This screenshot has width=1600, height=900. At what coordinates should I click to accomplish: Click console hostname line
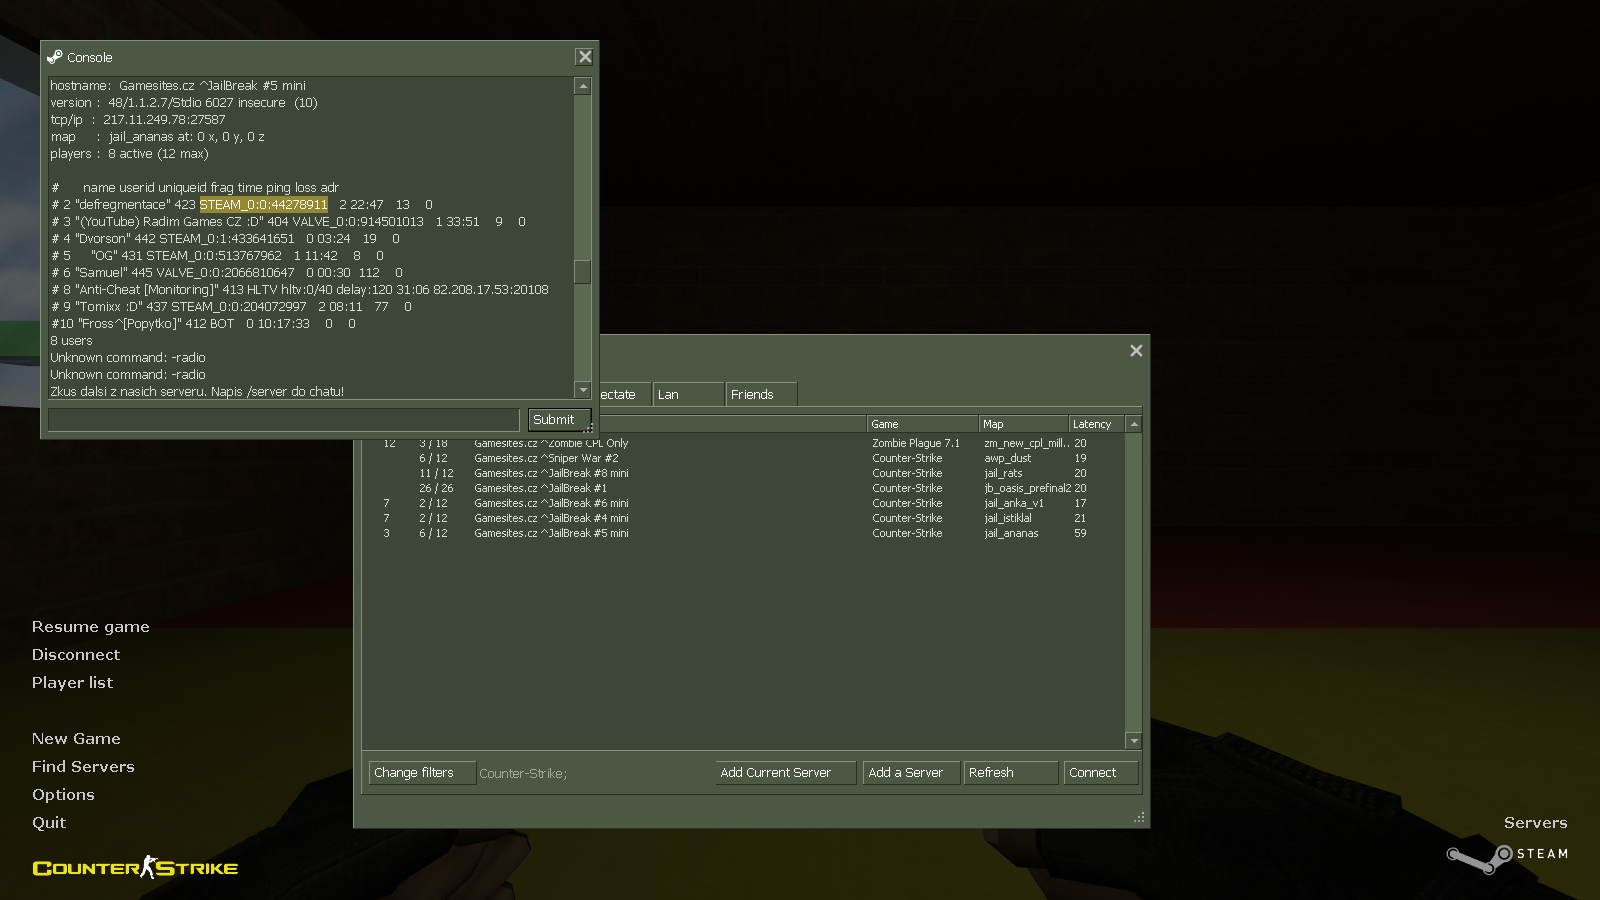(x=178, y=86)
